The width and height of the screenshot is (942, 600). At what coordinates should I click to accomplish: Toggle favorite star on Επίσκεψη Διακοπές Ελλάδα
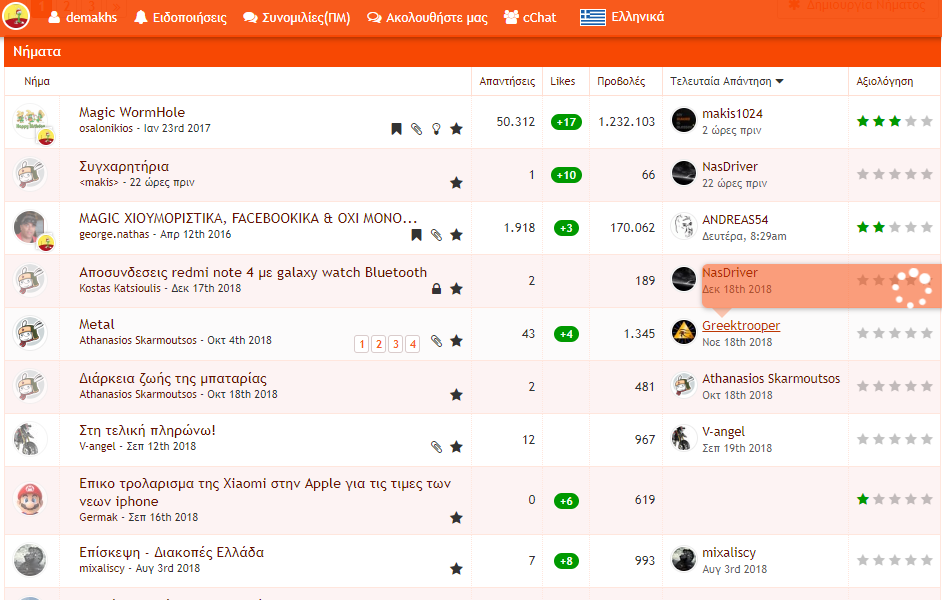click(457, 569)
